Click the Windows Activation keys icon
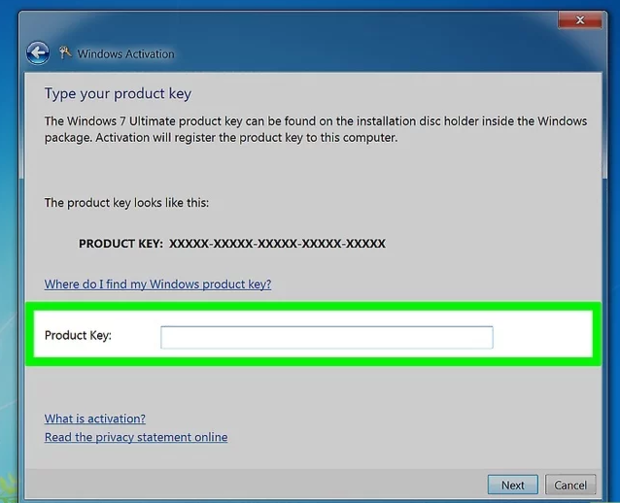Image resolution: width=620 pixels, height=503 pixels. pyautogui.click(x=65, y=53)
